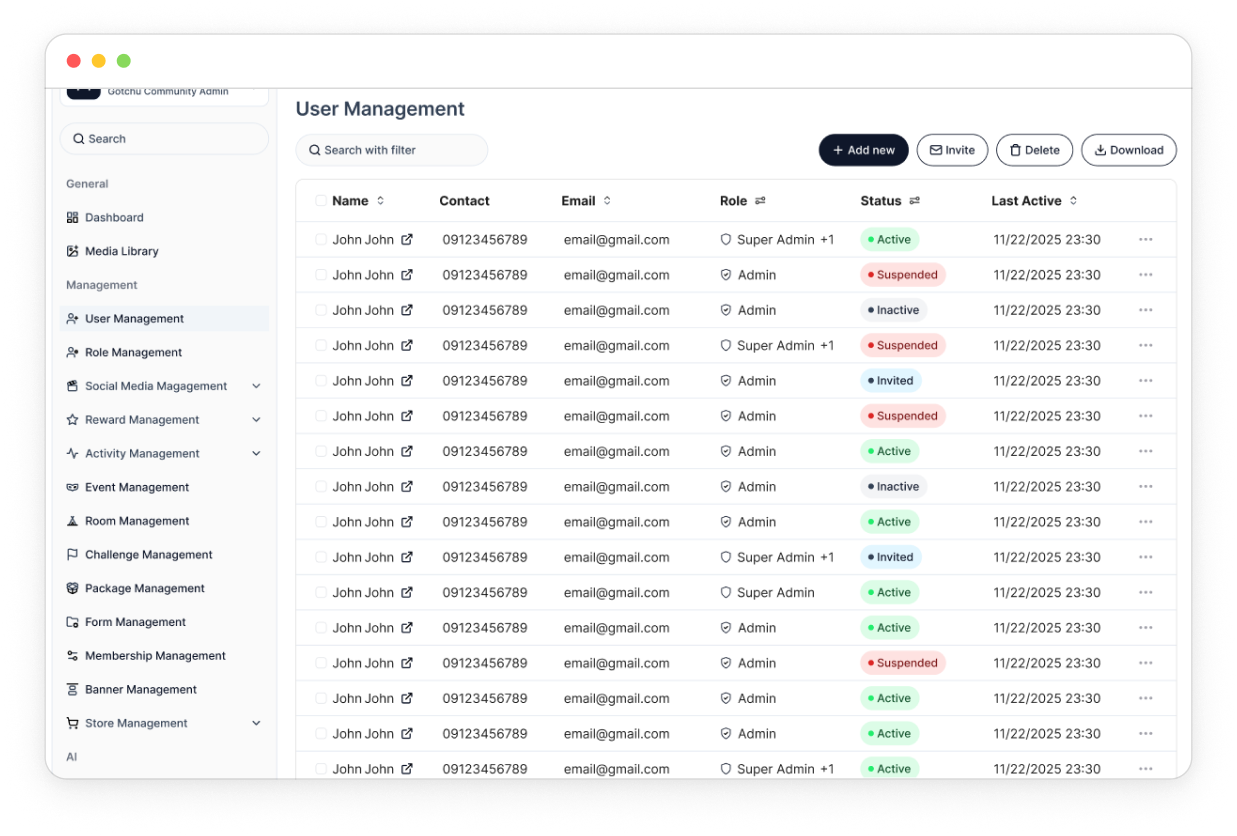1237x836 pixels.
Task: Click the Role column filter icon
Action: click(x=760, y=201)
